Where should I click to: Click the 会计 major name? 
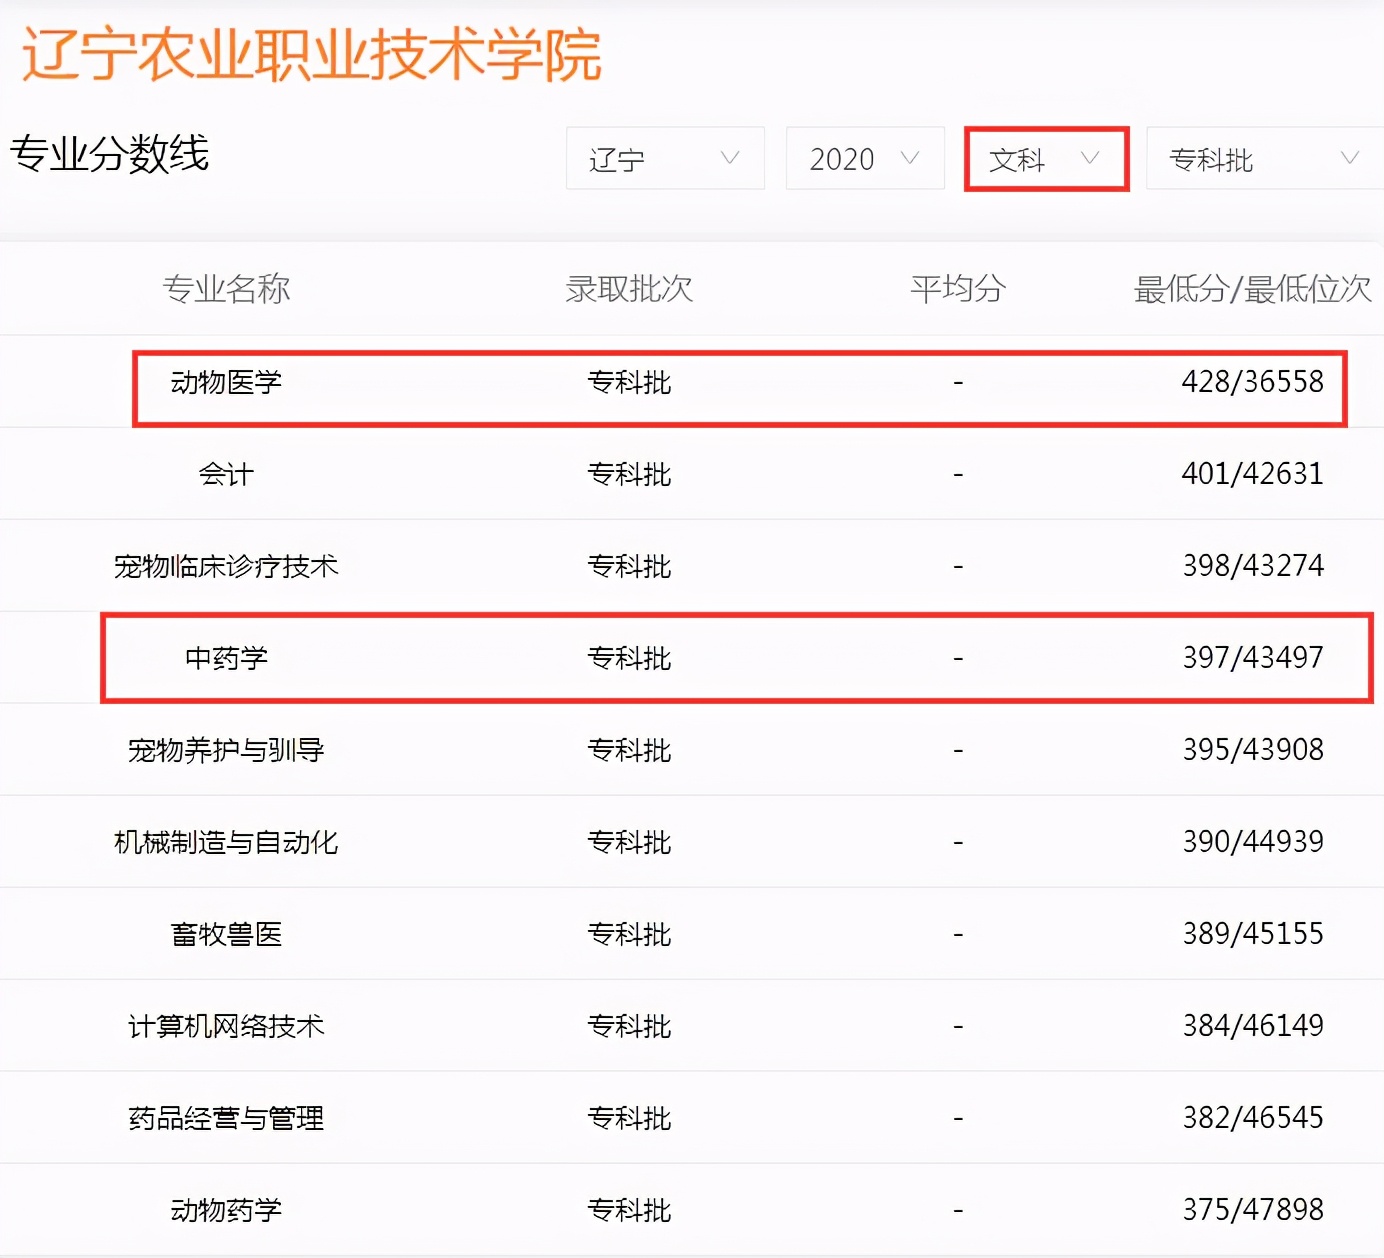coord(226,473)
